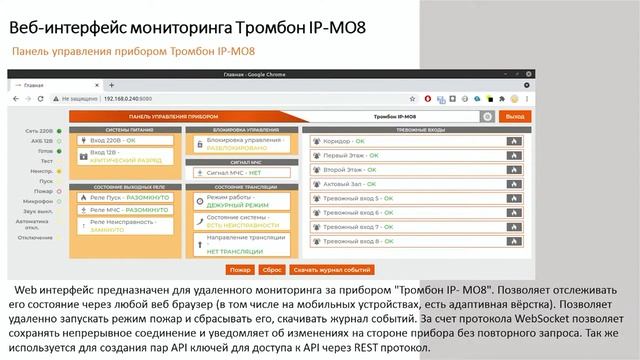Close the Главная browser tab
Image resolution: width=640 pixels, height=360 pixels.
pos(97,85)
